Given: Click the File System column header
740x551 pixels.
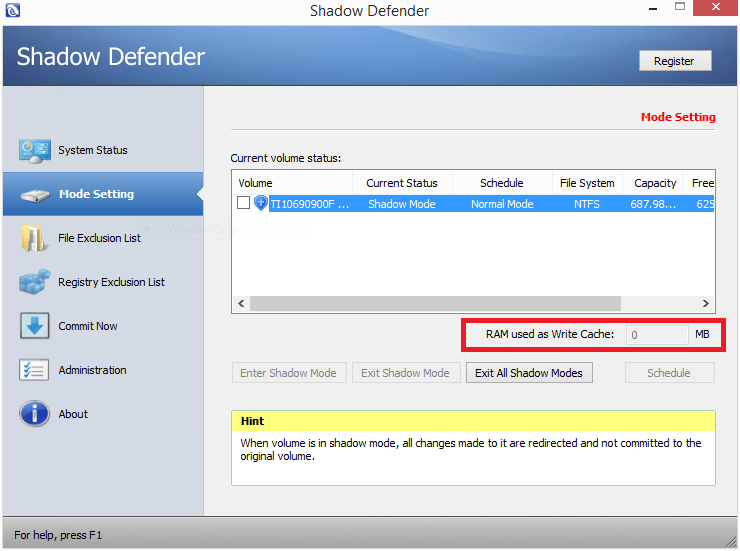Looking at the screenshot, I should coord(587,183).
